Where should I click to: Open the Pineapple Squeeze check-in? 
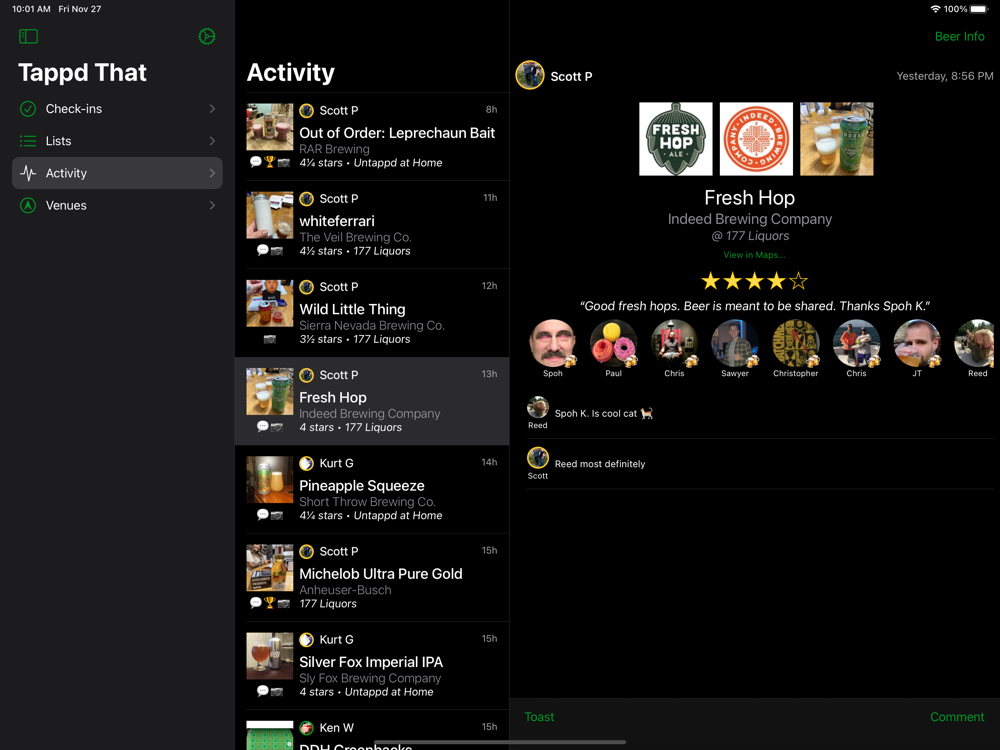(x=372, y=489)
